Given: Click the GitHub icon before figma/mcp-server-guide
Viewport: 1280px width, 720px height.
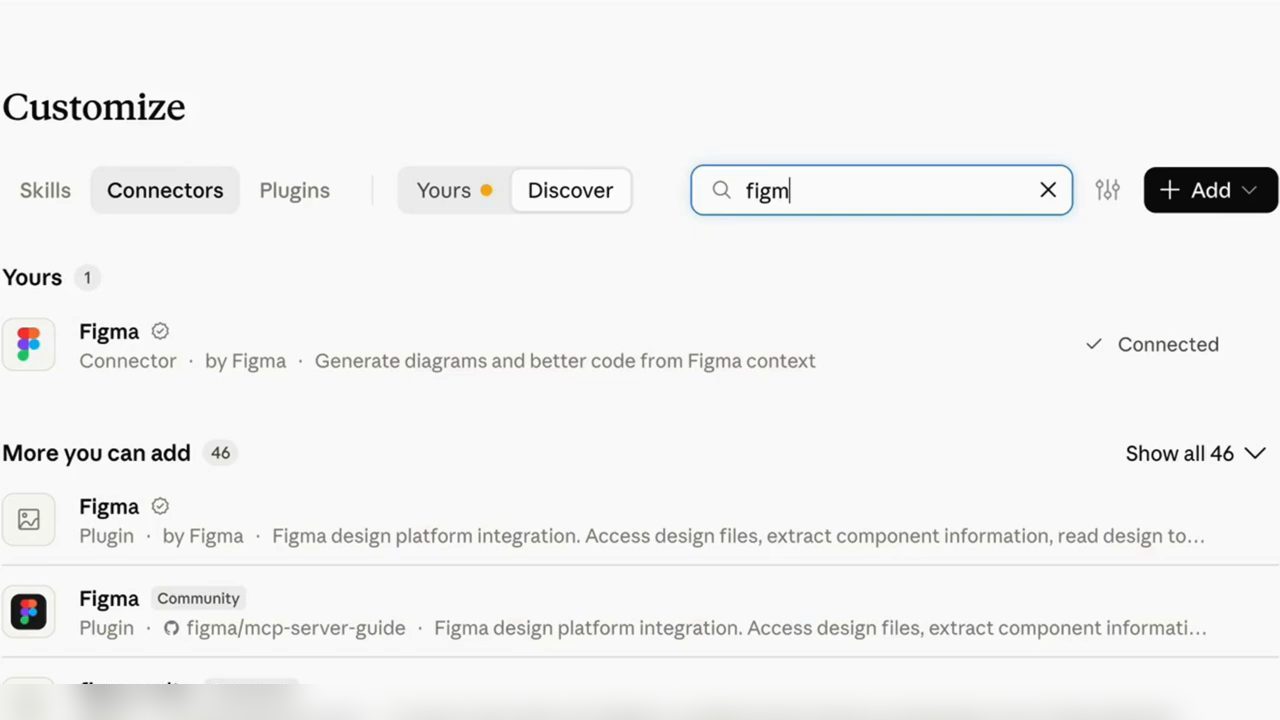Looking at the screenshot, I should [x=171, y=628].
